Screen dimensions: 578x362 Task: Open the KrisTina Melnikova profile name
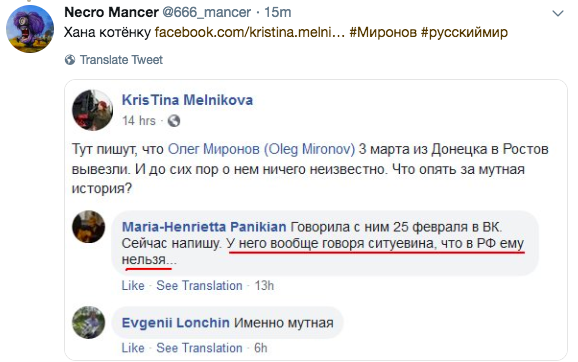[x=187, y=100]
